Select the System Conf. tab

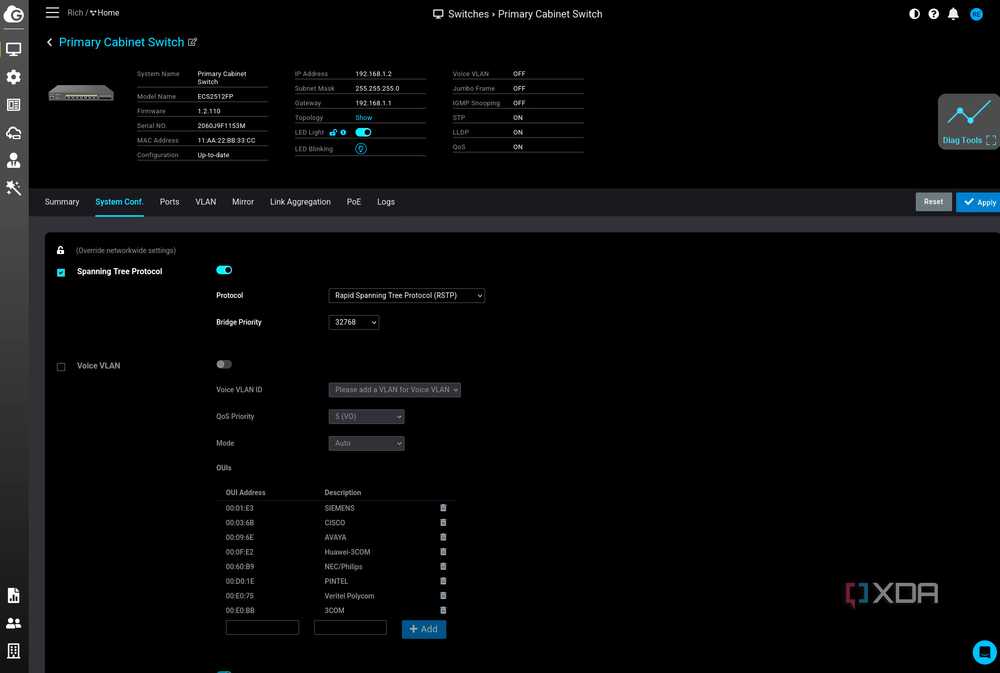tap(119, 202)
